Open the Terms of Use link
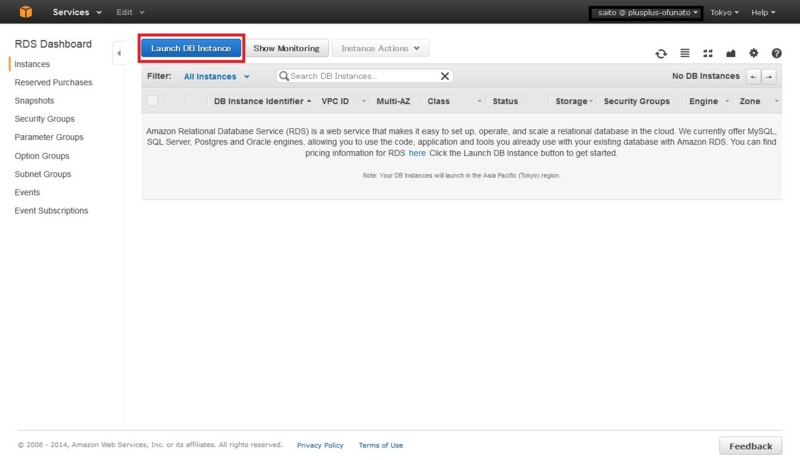The width and height of the screenshot is (800, 460). (x=381, y=445)
